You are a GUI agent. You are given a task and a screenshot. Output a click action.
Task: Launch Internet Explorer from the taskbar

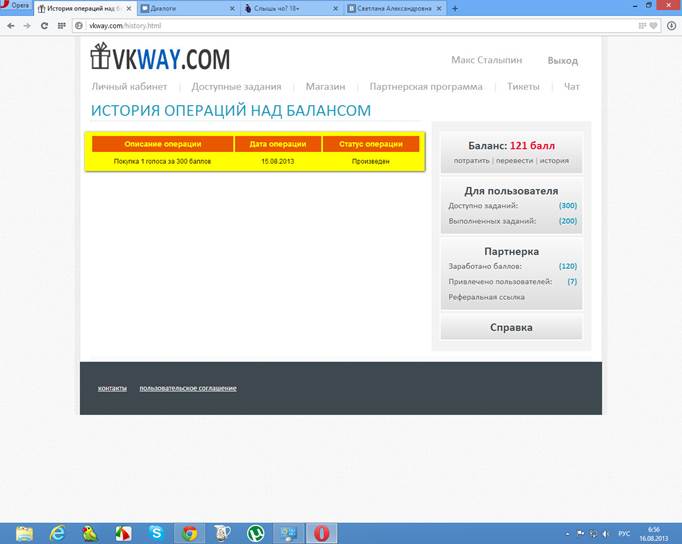[57, 533]
